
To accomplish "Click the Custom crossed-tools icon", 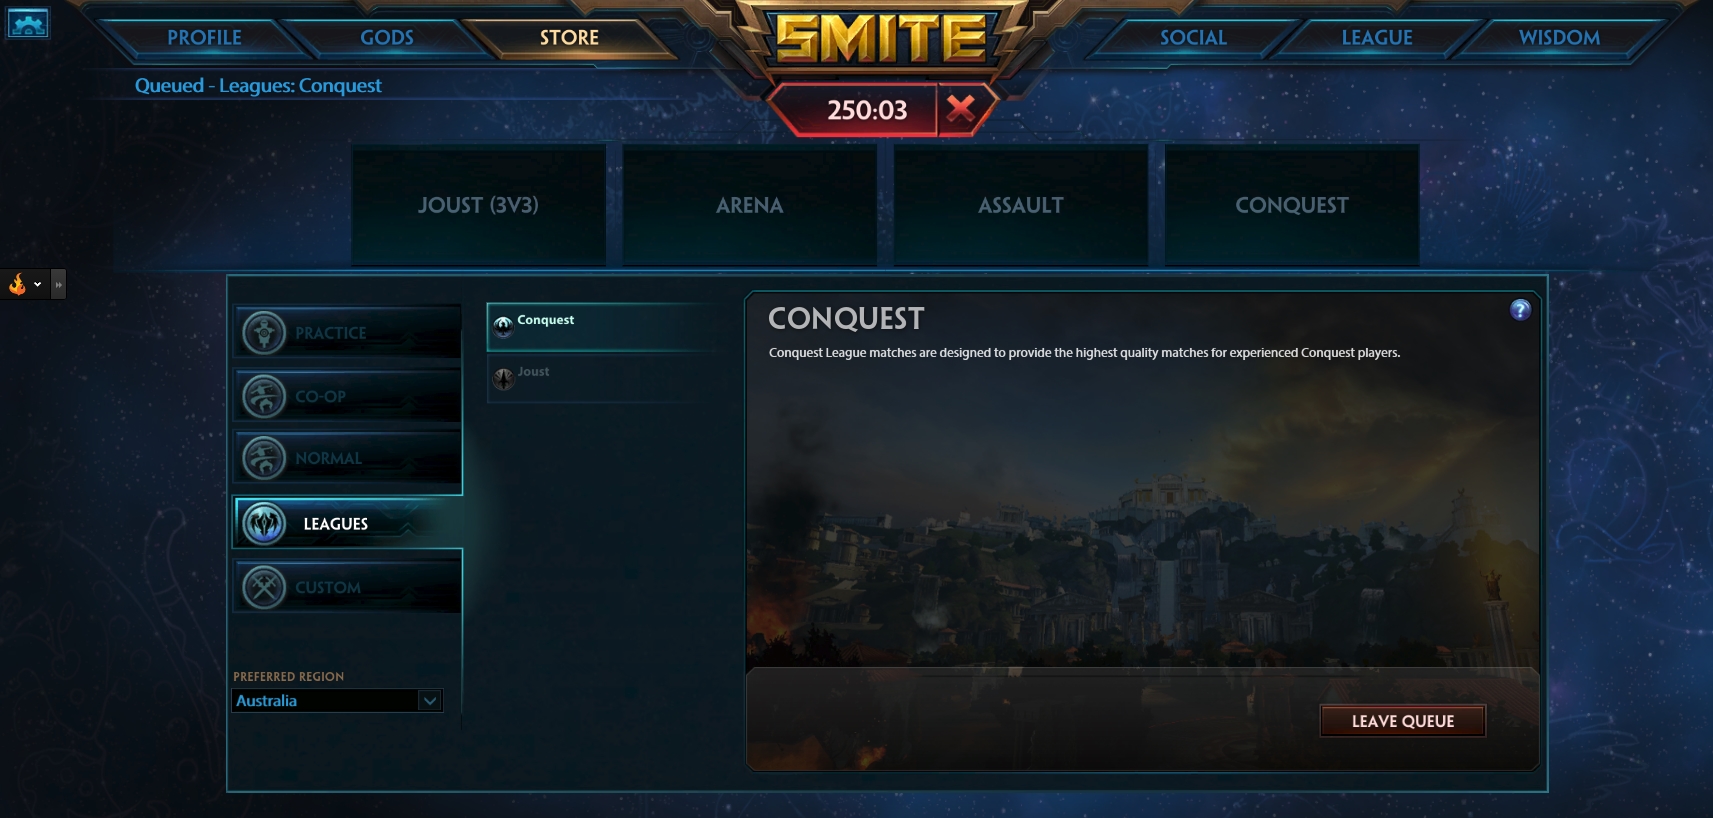I will point(264,587).
